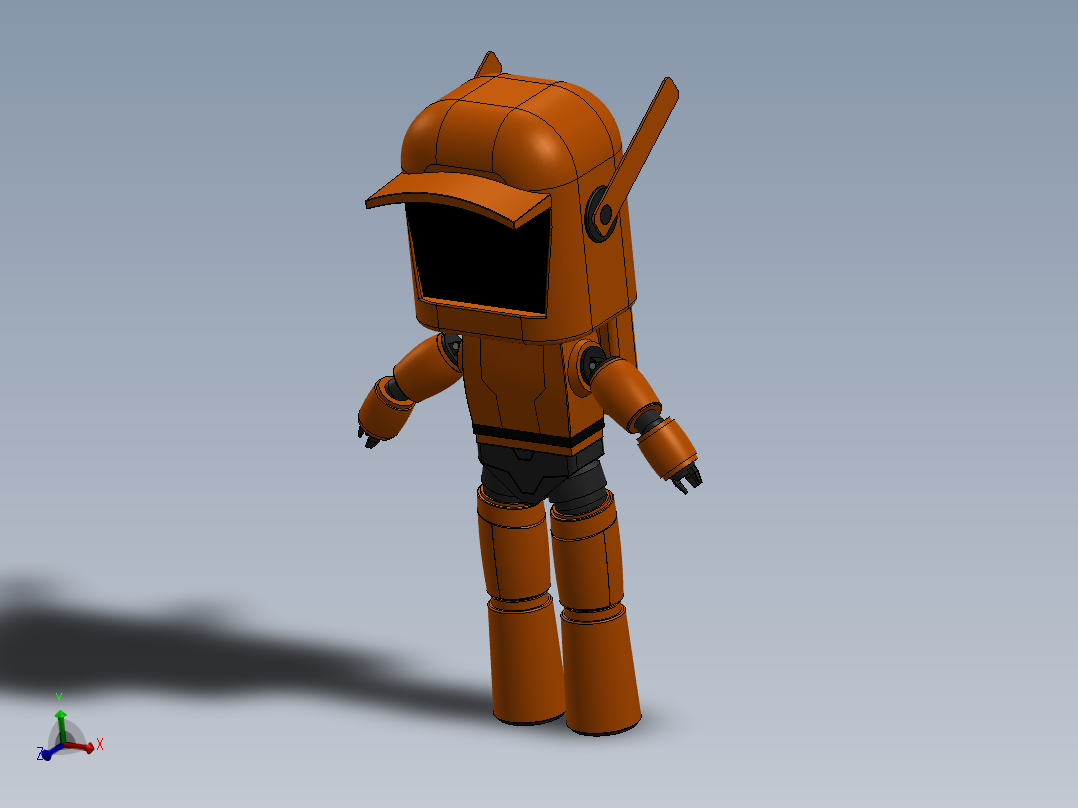Select the upper arm on the antenna side

click(x=624, y=393)
